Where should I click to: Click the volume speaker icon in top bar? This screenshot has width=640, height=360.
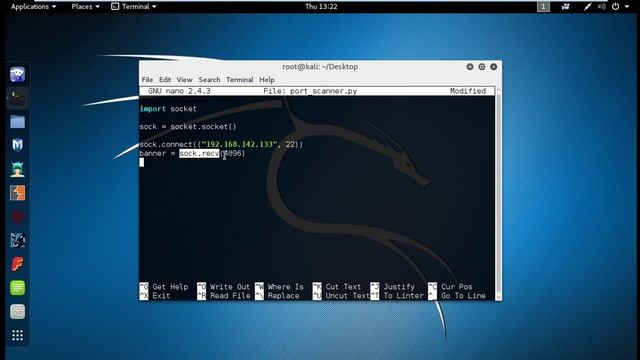click(602, 7)
